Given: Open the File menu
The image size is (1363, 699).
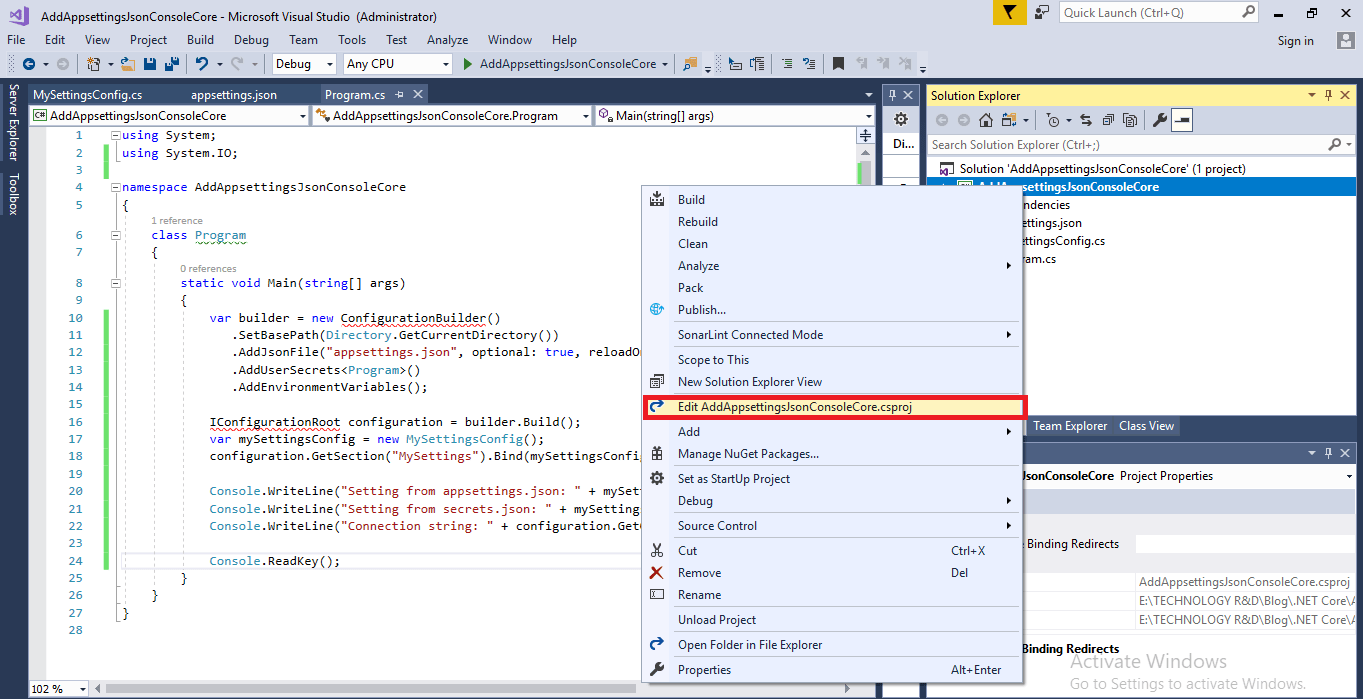Looking at the screenshot, I should click(x=16, y=40).
